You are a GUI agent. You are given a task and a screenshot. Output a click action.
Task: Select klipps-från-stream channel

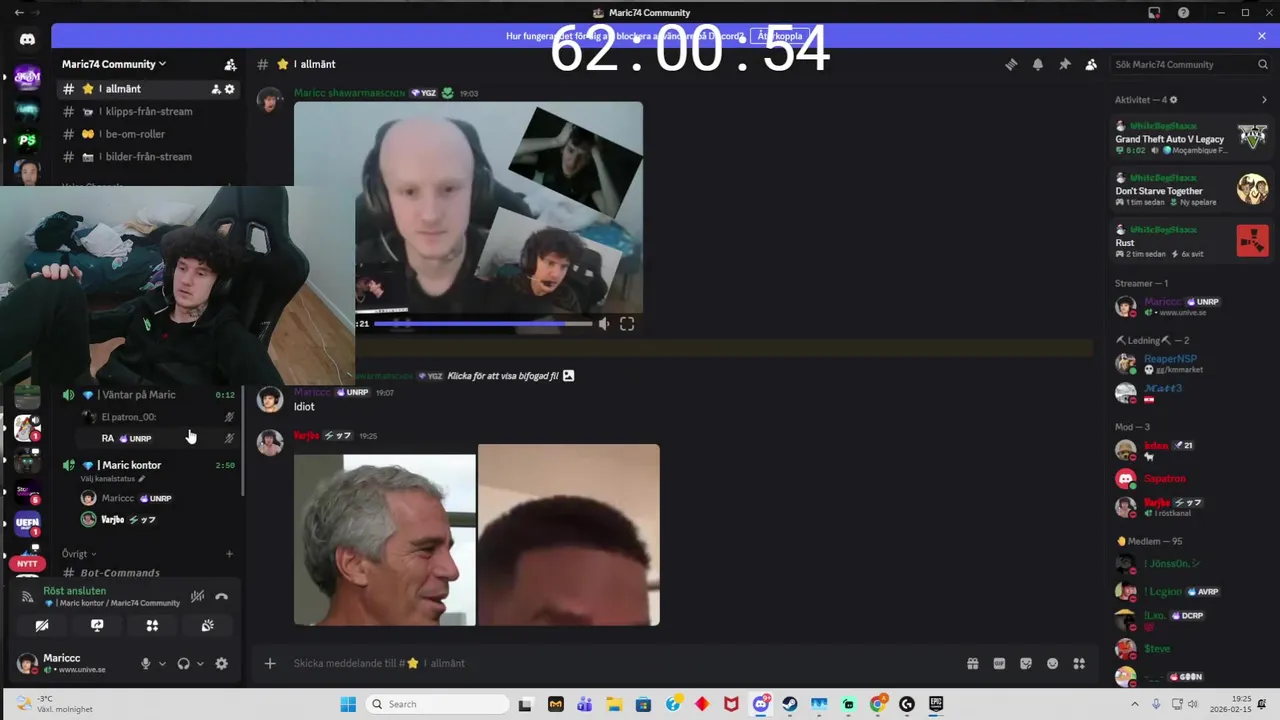(x=147, y=111)
